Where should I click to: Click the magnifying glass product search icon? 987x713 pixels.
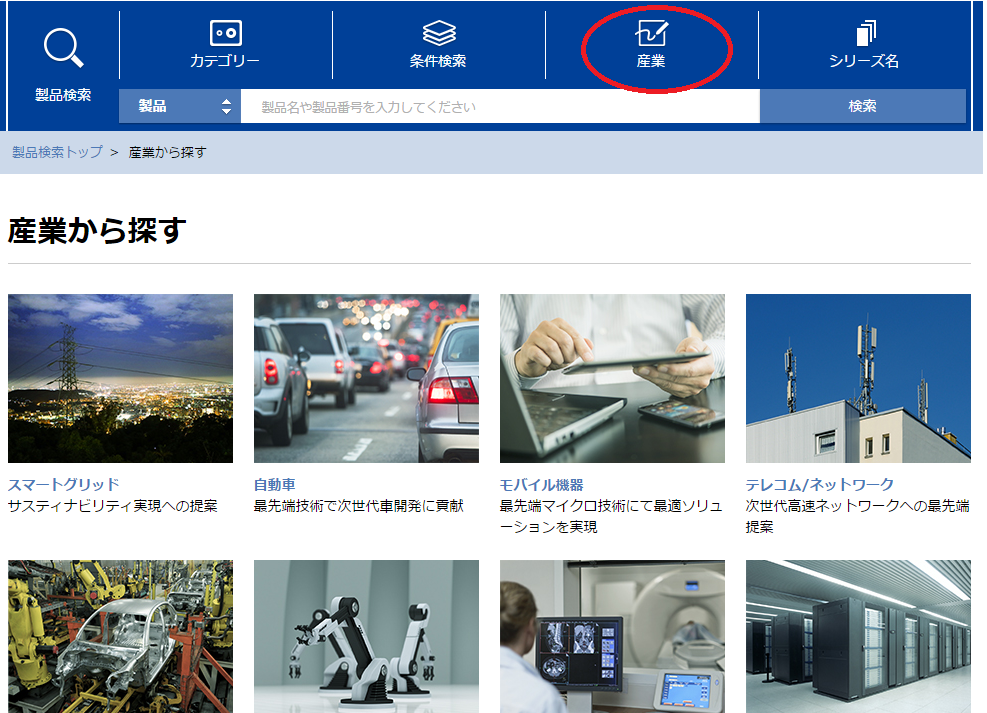[x=63, y=48]
